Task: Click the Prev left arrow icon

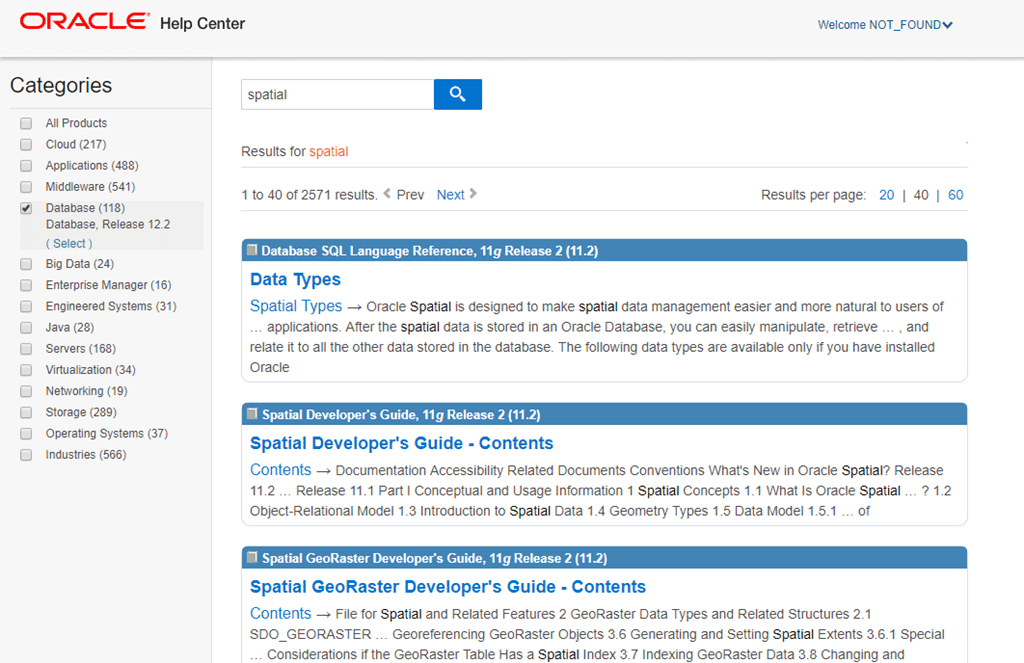Action: pyautogui.click(x=387, y=193)
